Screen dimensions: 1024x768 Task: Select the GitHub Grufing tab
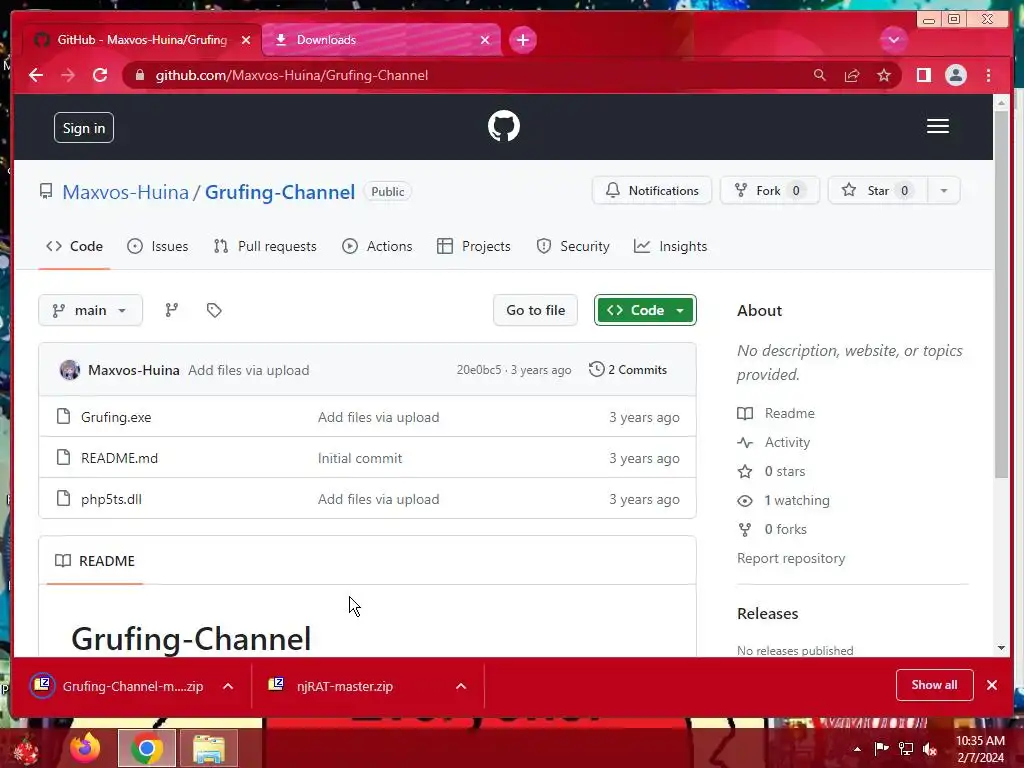coord(140,40)
